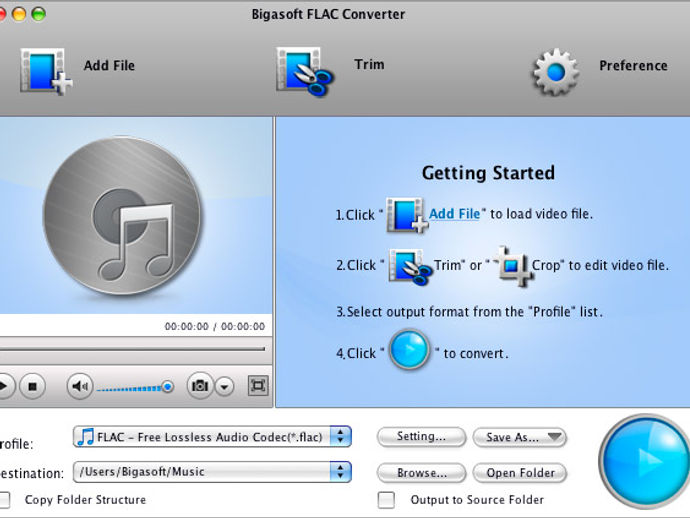Click the music note preview thumbnail
The image size is (690, 518).
pos(121,217)
